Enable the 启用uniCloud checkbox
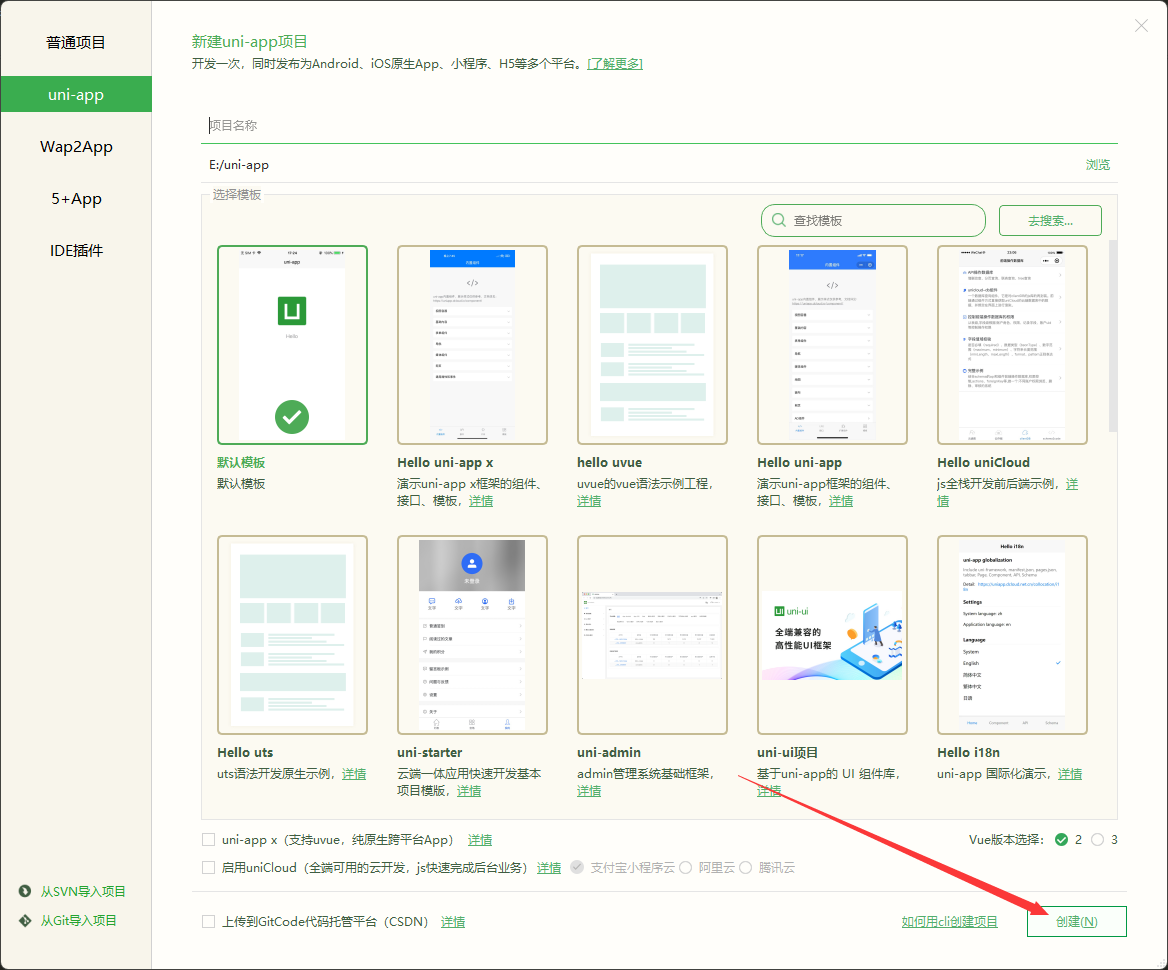 pos(209,868)
